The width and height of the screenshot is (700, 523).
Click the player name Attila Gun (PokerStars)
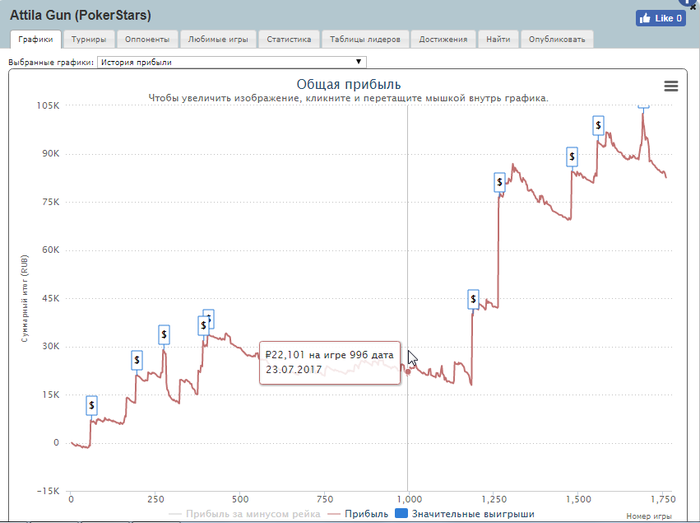tap(80, 15)
